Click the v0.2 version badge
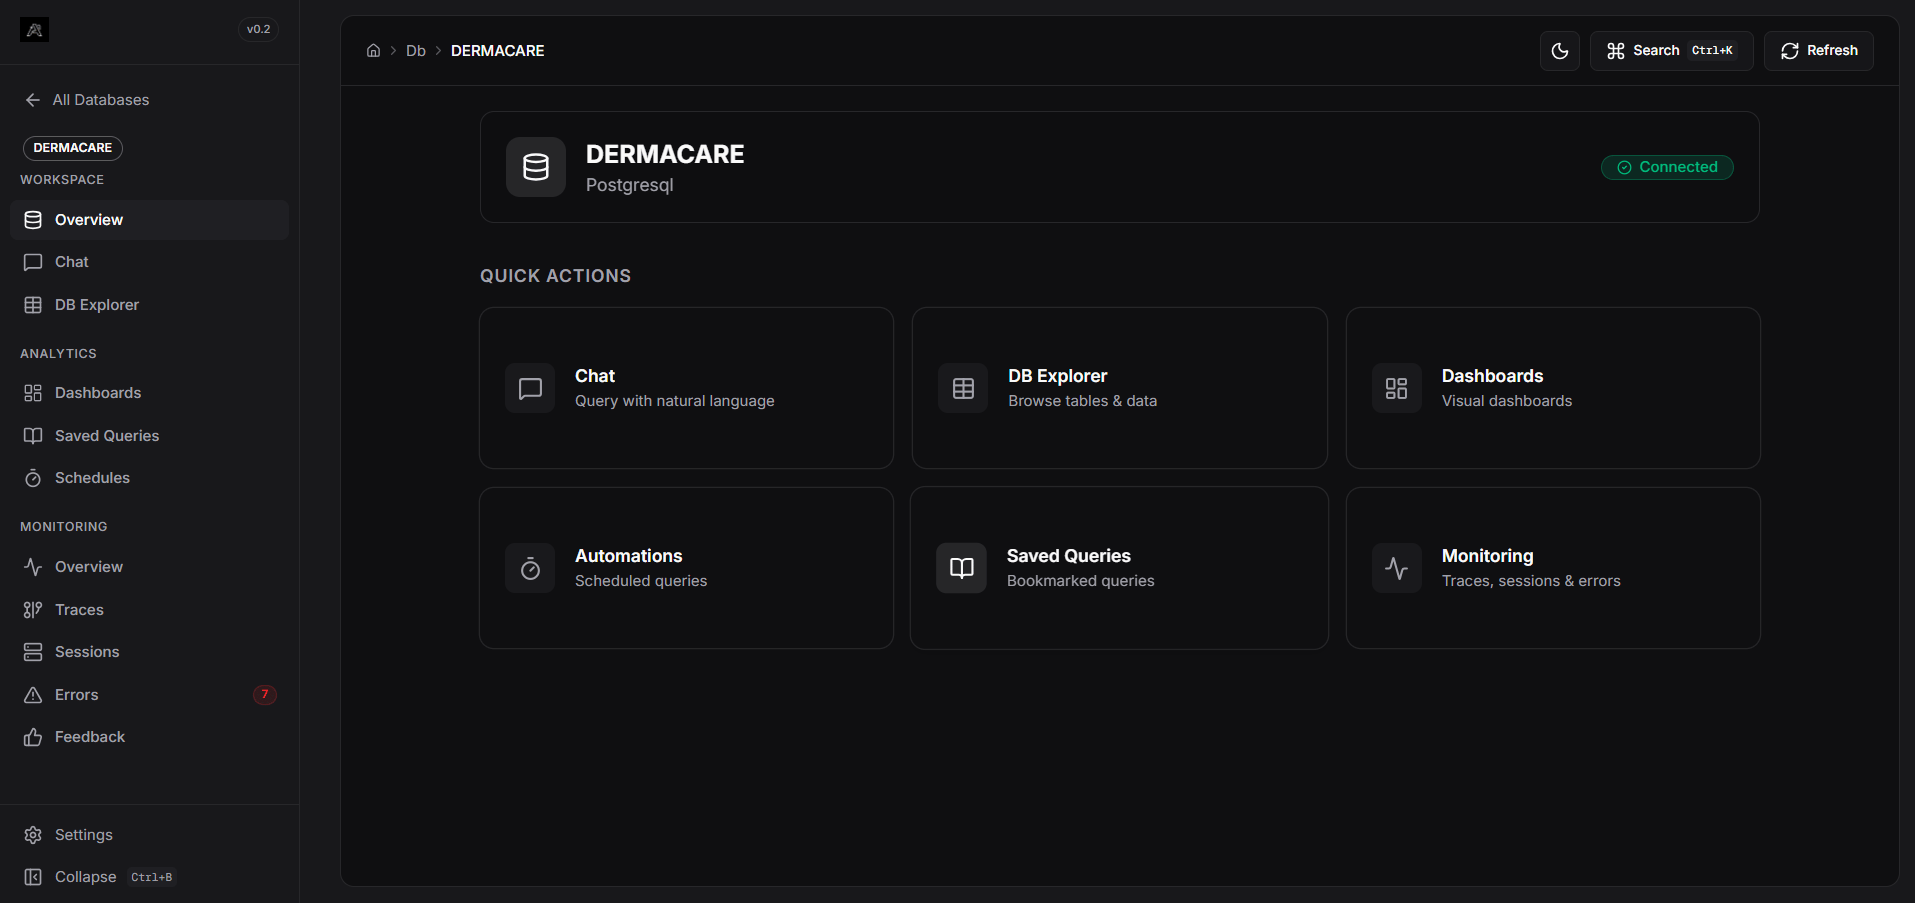 pos(259,30)
